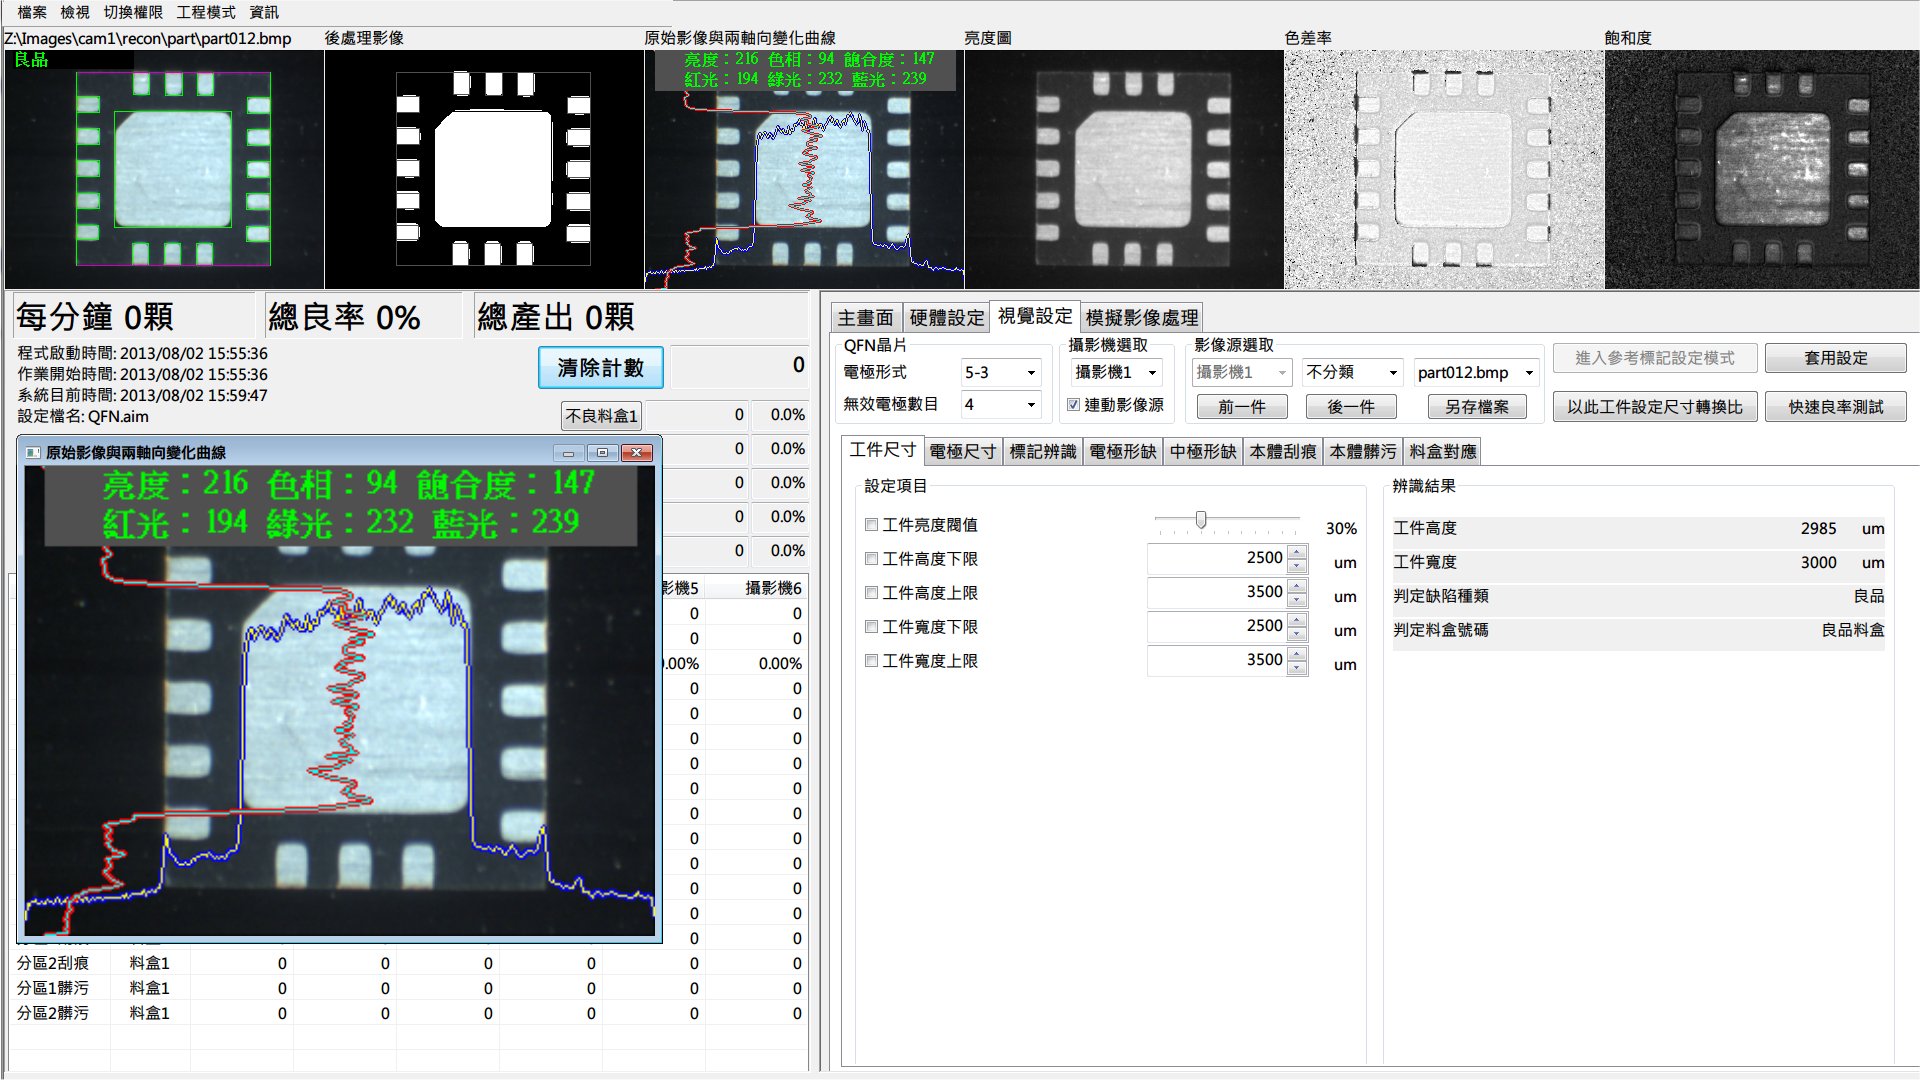Screen dimensions: 1920x1080
Task: Increase 工件寬度下限 value with up arrow
Action: click(x=1297, y=620)
